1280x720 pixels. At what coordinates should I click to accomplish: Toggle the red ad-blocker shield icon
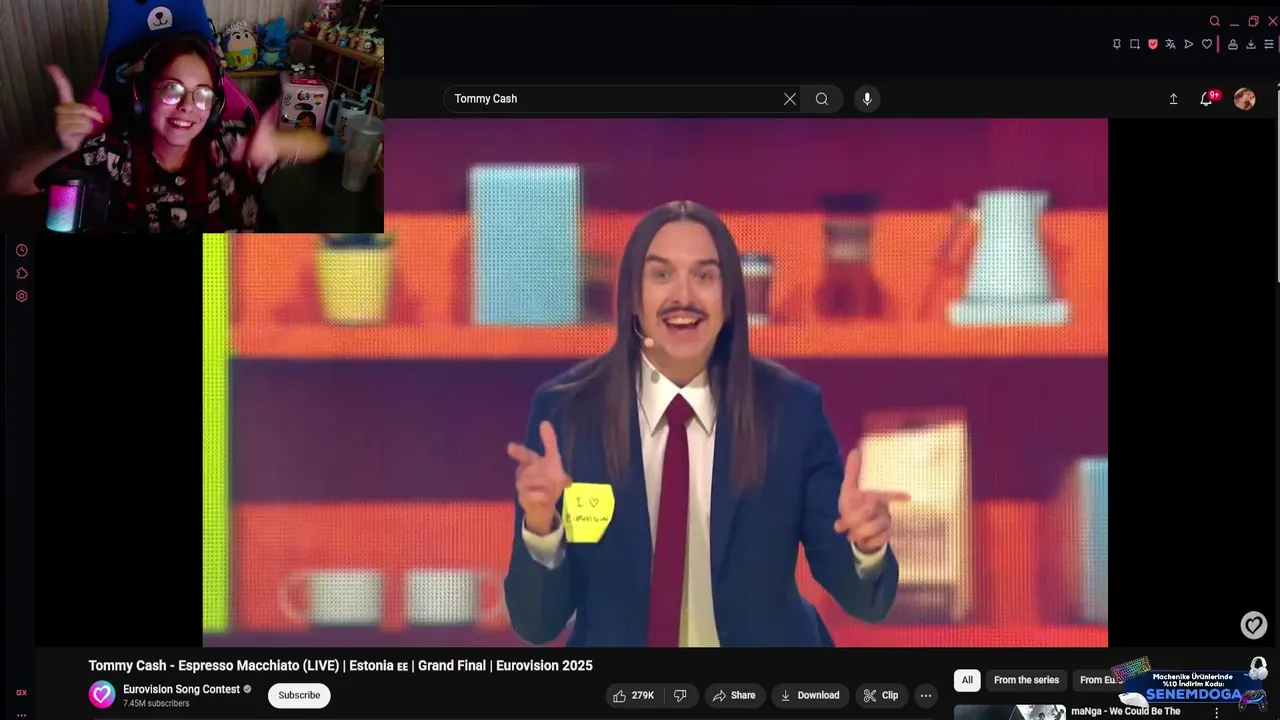1153,44
